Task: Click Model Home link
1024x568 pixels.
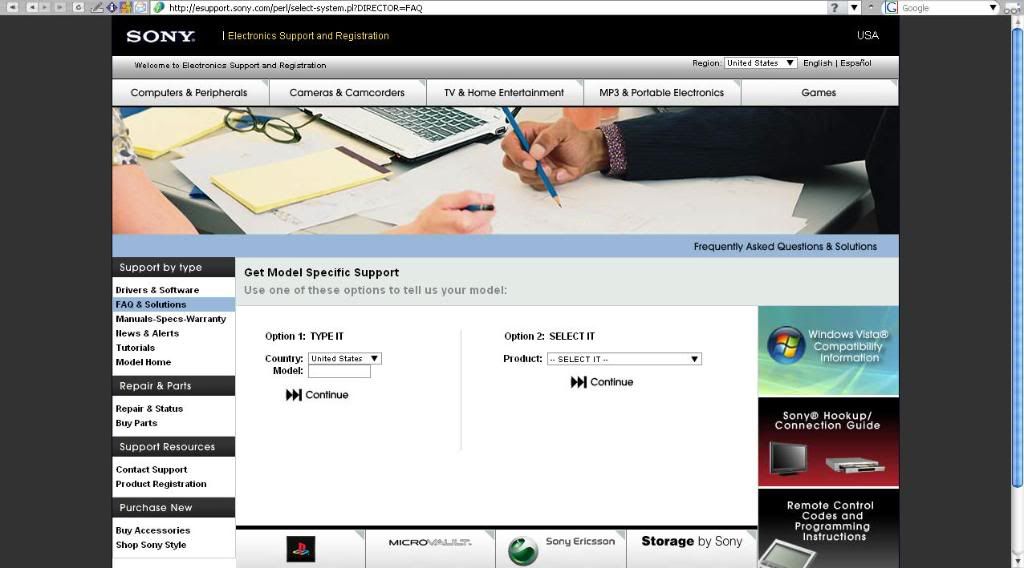Action: [143, 362]
